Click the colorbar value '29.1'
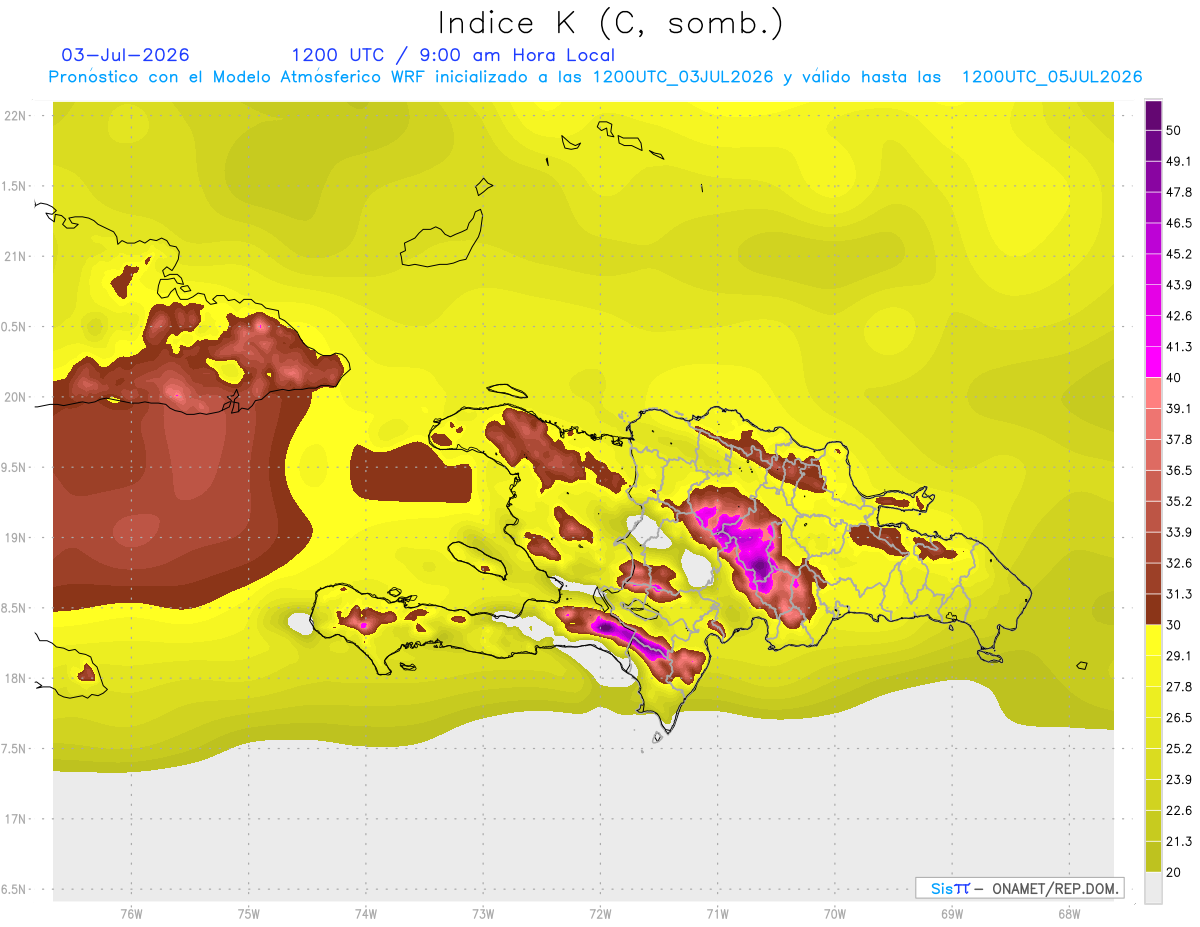This screenshot has height=927, width=1200. tap(1179, 655)
